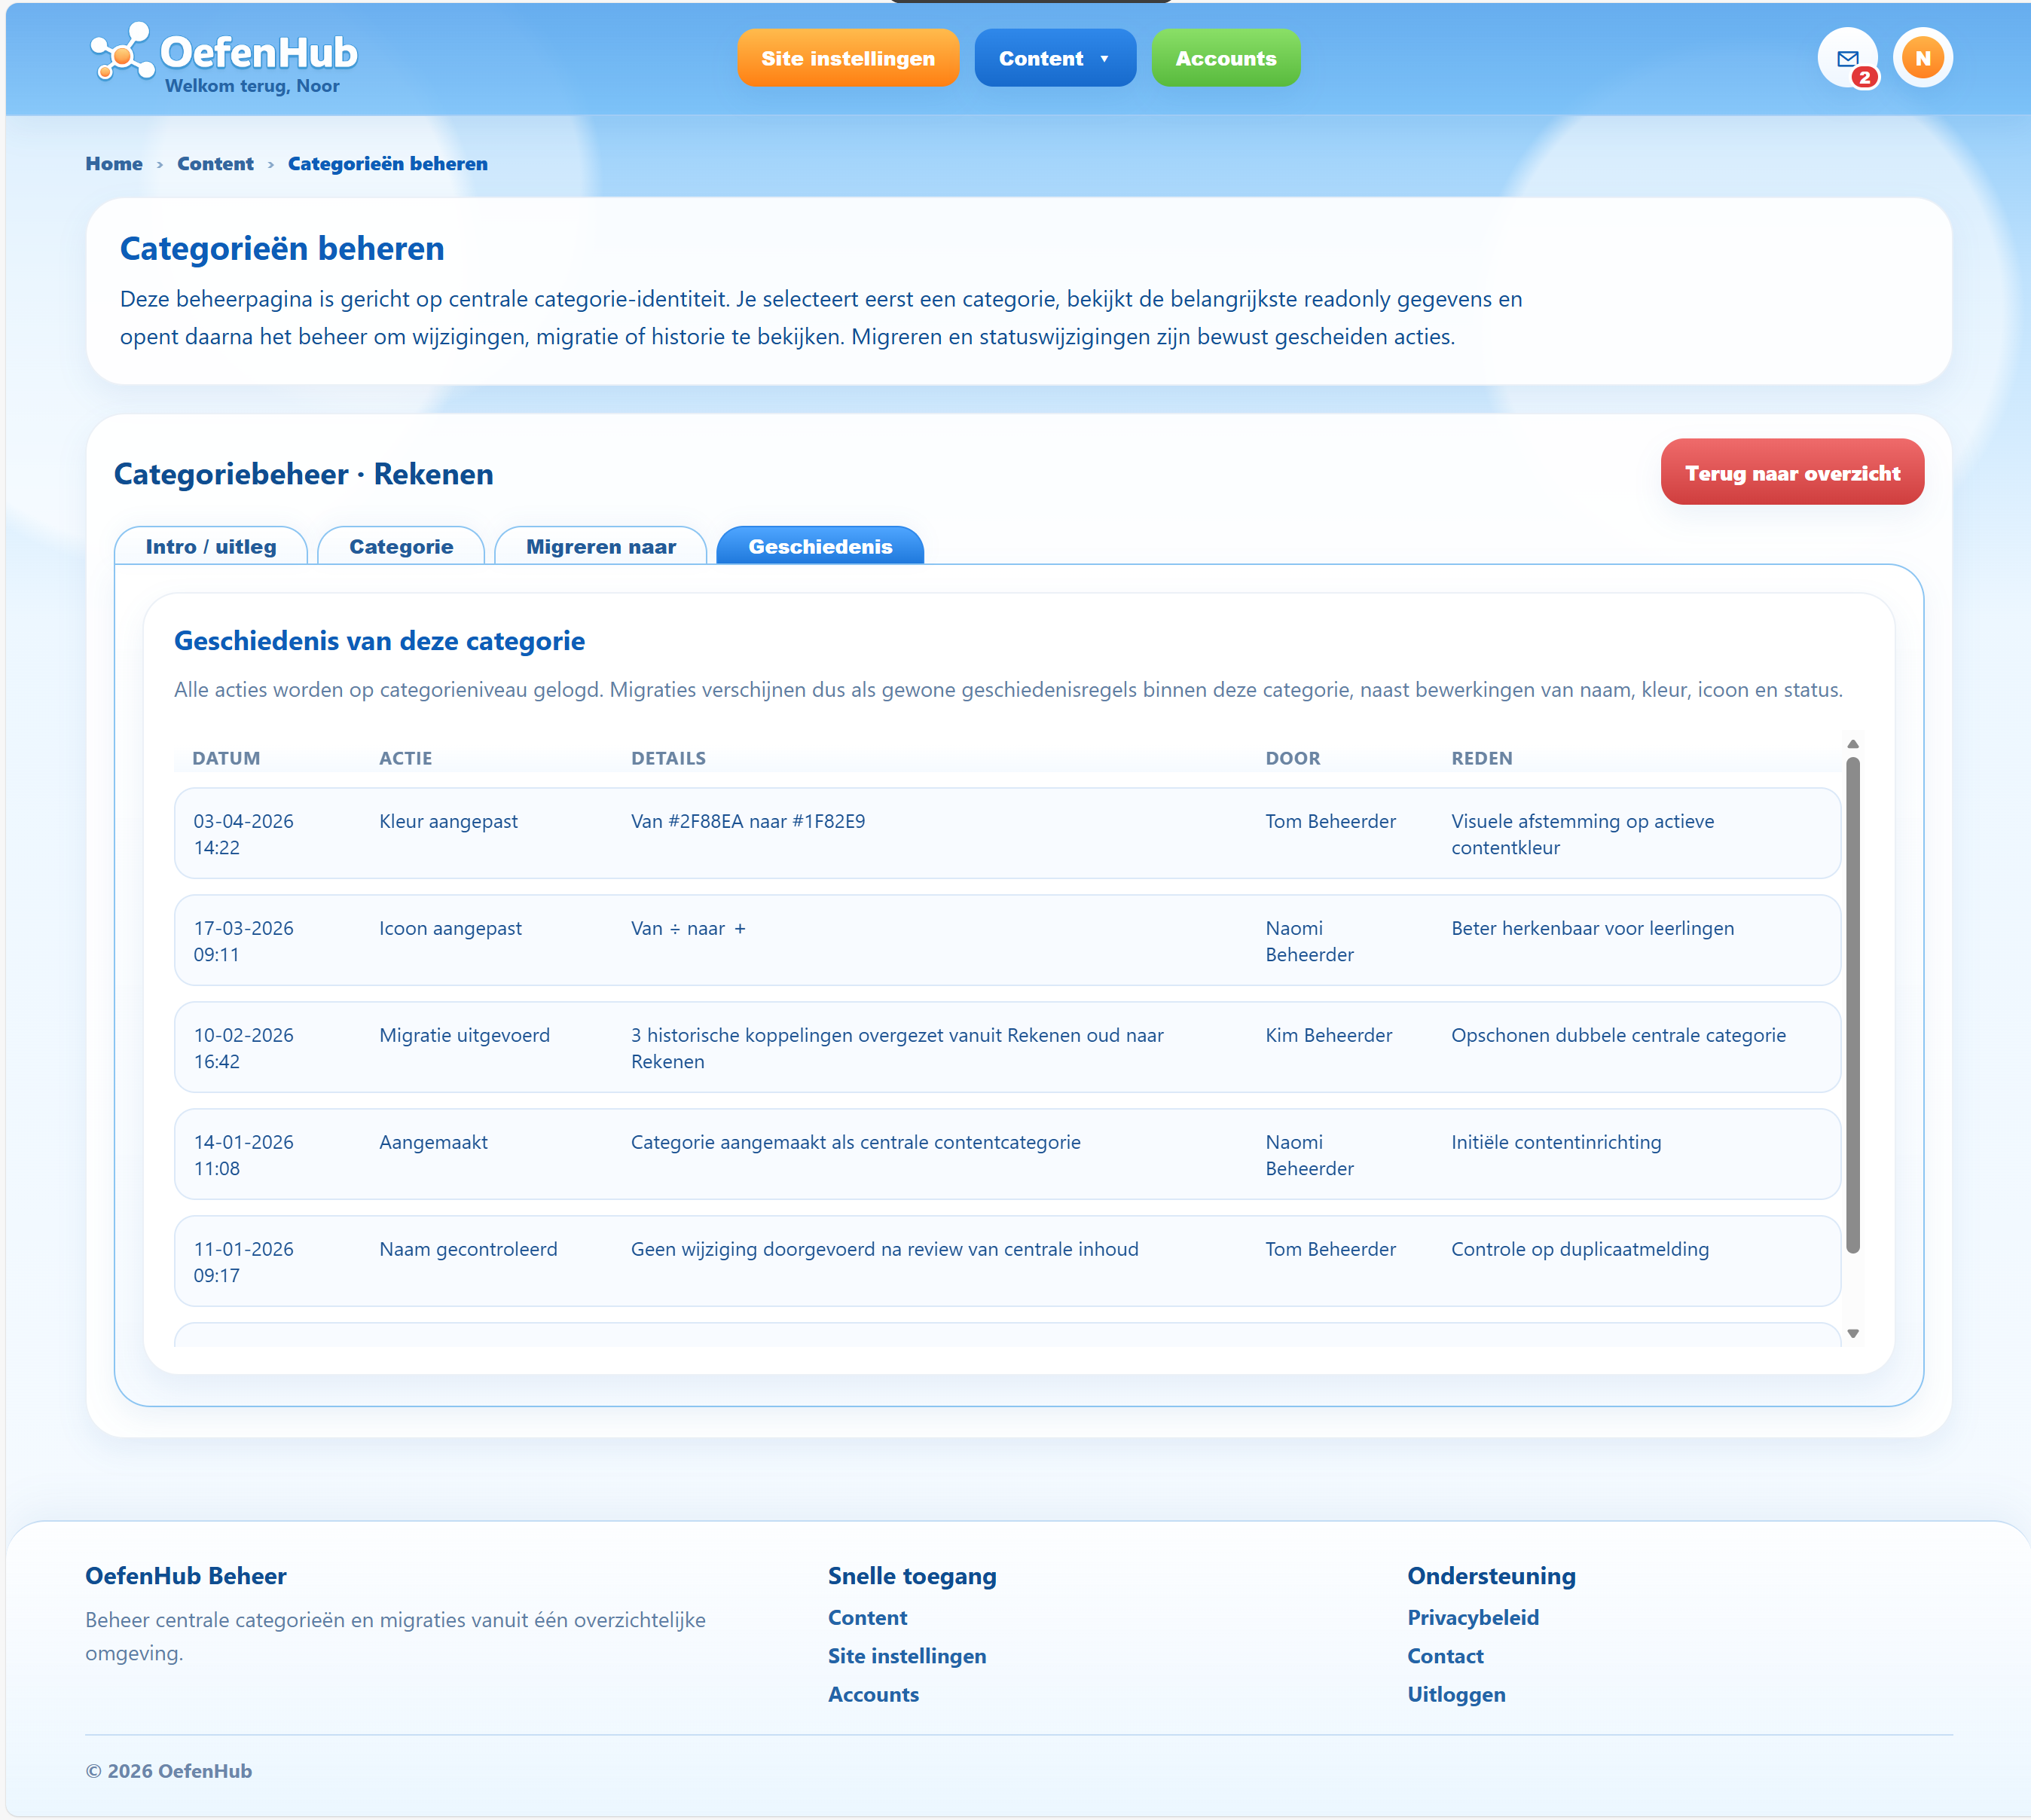Screen dimensions: 2031x1820
Task: Click the DATUM column header
Action: (226, 758)
